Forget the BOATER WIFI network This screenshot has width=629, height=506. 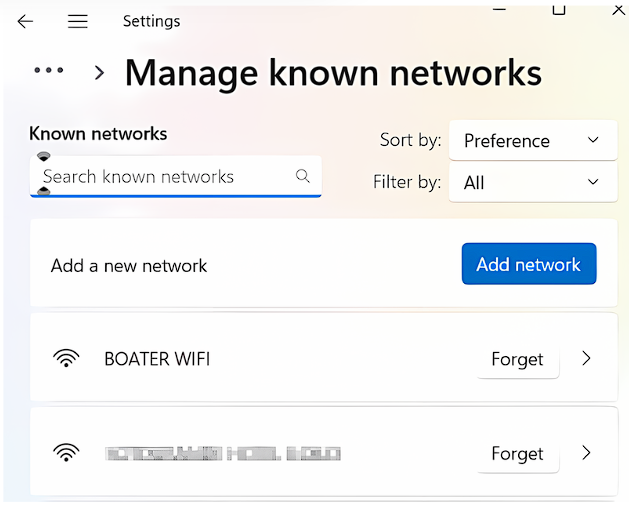click(x=517, y=360)
